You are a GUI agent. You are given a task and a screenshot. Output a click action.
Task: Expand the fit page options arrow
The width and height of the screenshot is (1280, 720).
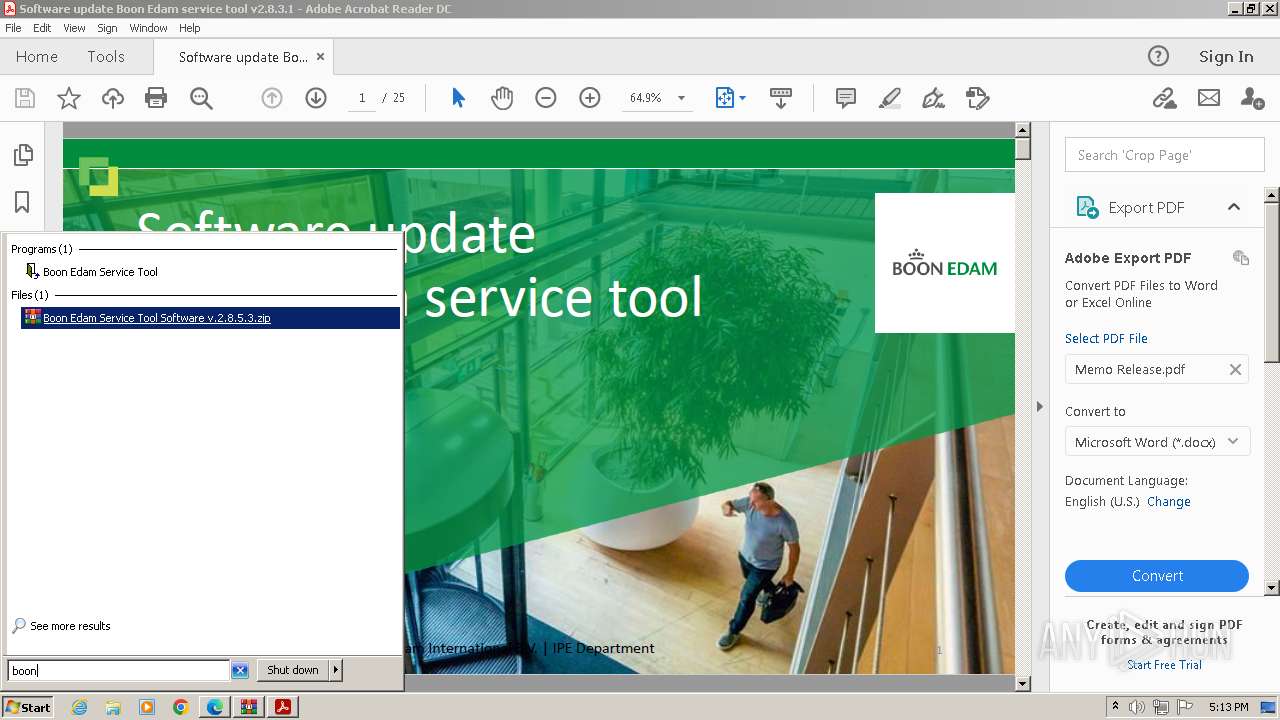[742, 98]
